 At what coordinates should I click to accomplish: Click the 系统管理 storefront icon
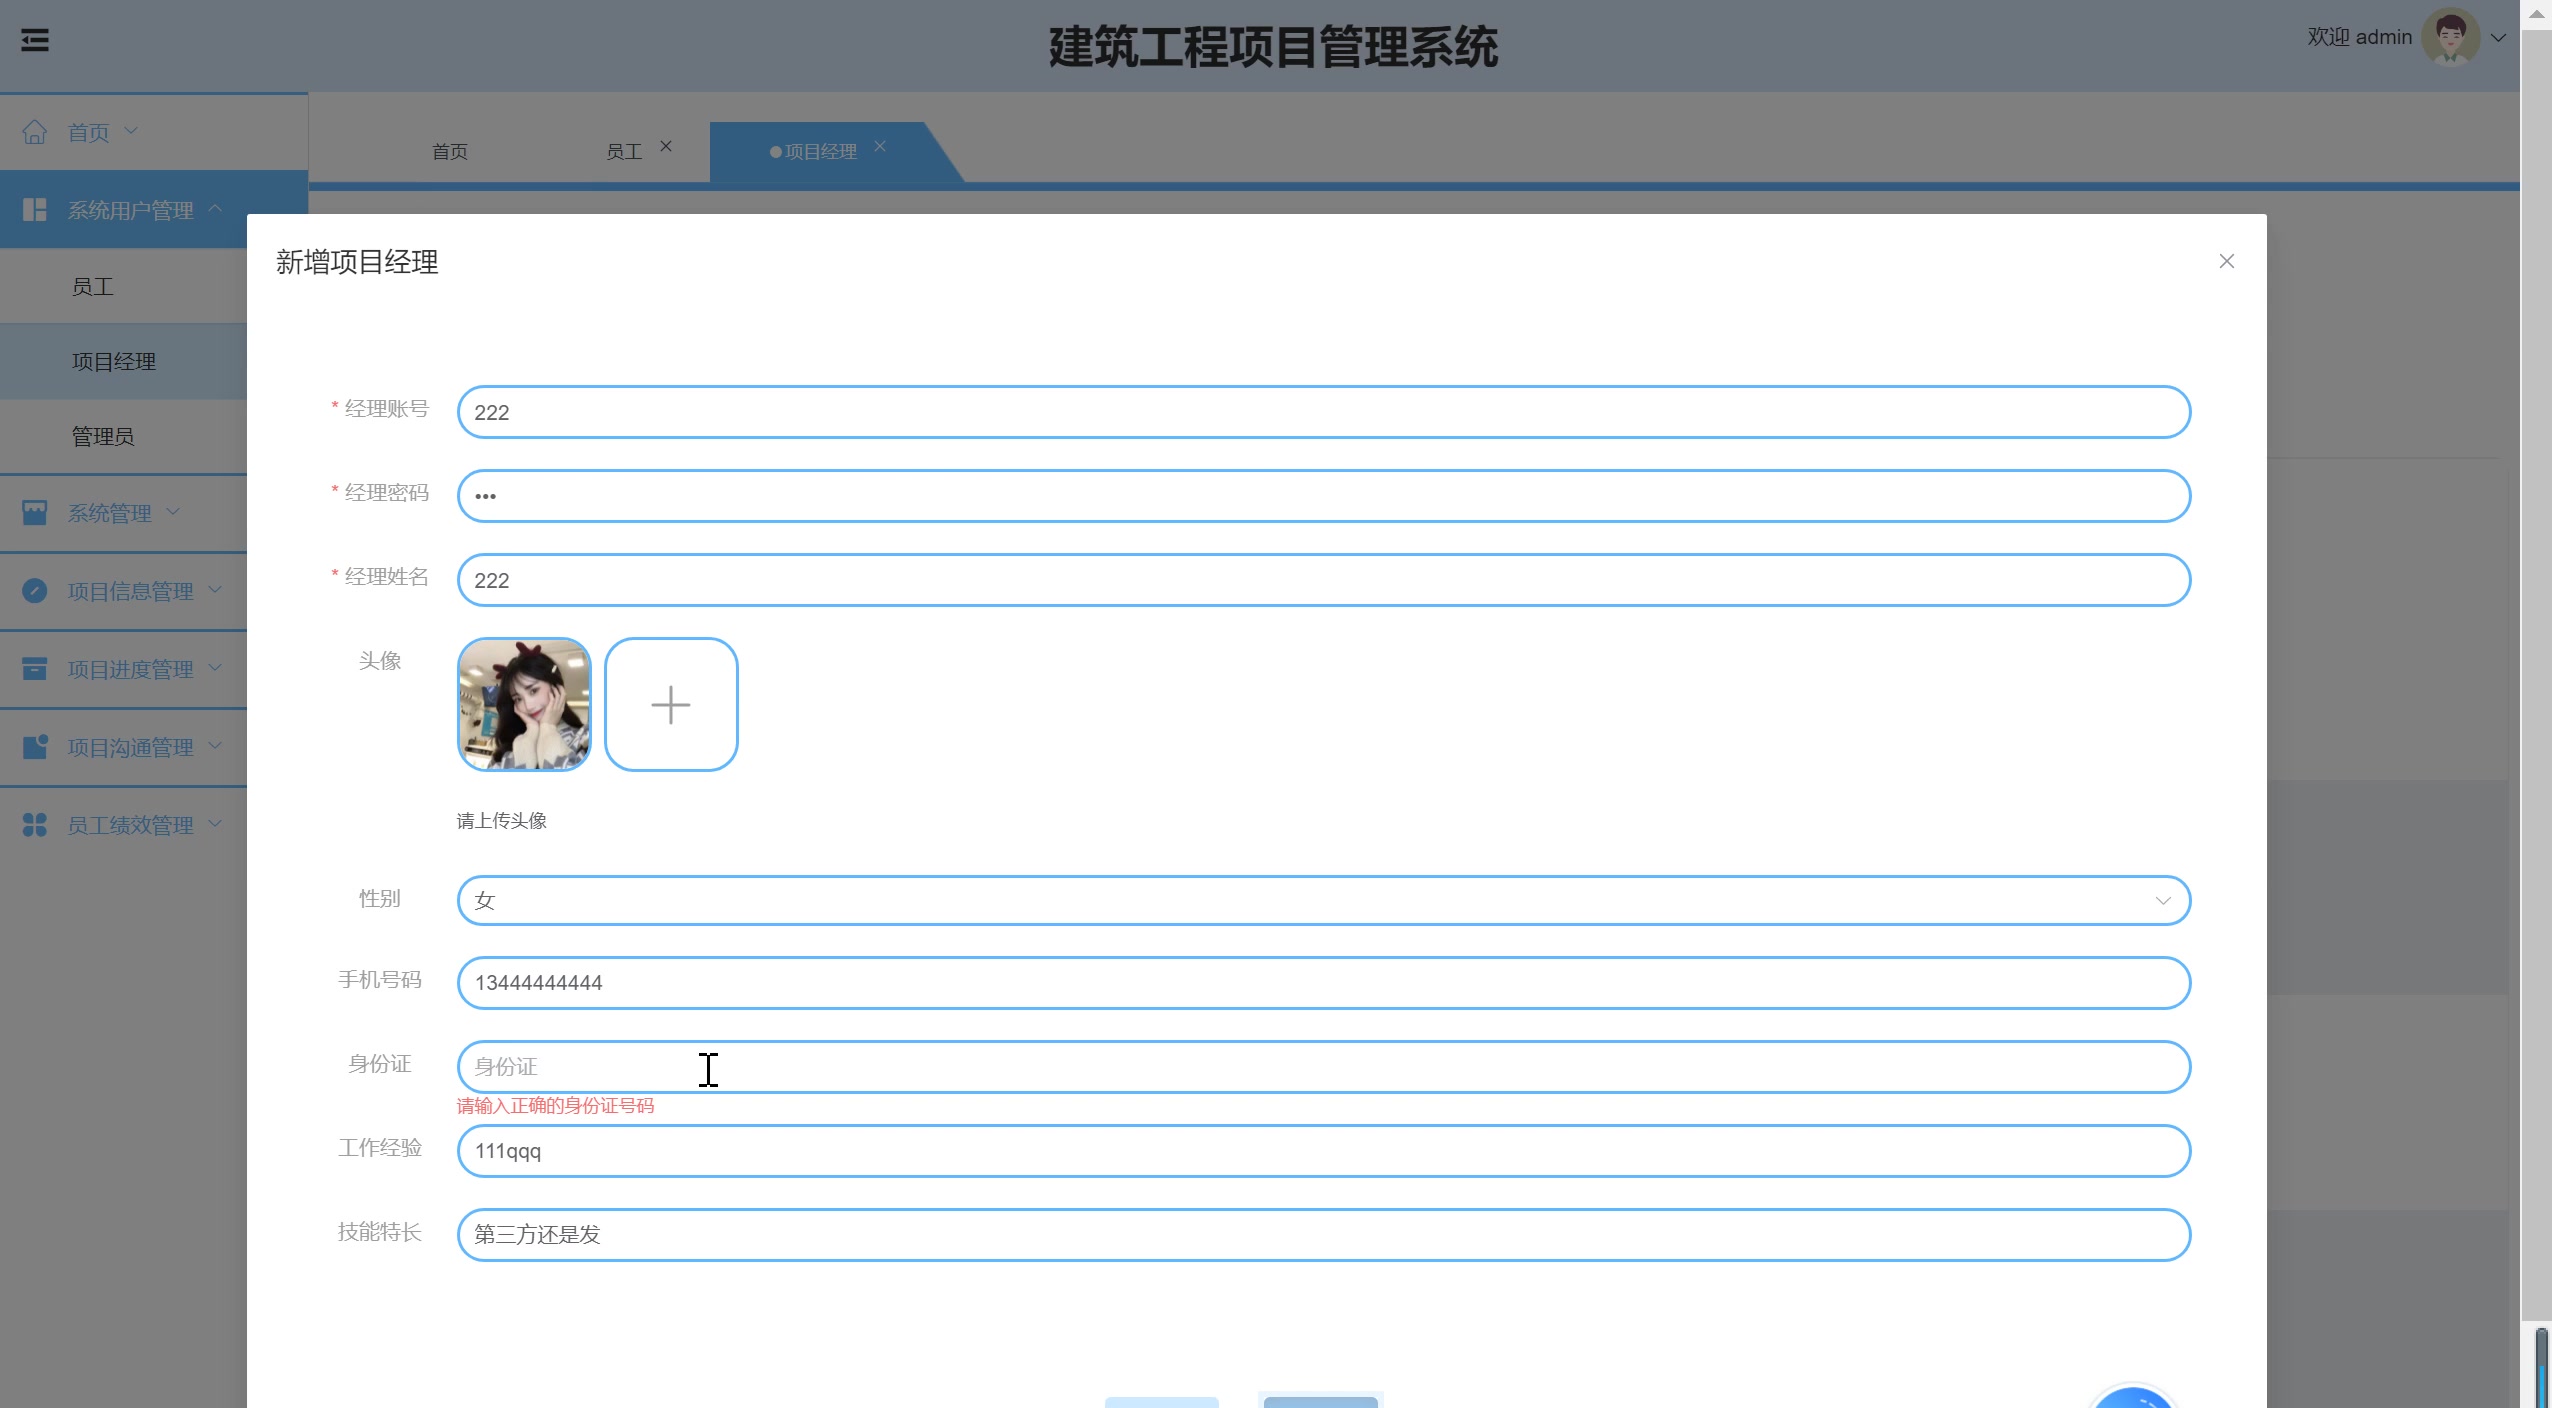click(36, 512)
